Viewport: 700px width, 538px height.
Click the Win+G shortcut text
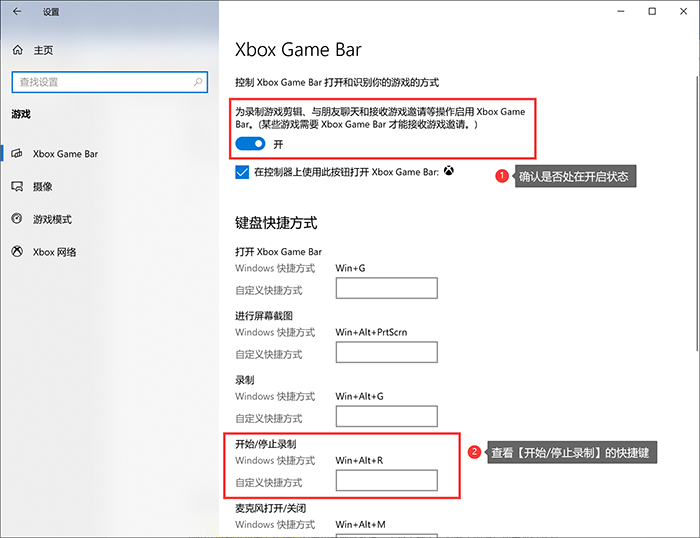point(350,268)
